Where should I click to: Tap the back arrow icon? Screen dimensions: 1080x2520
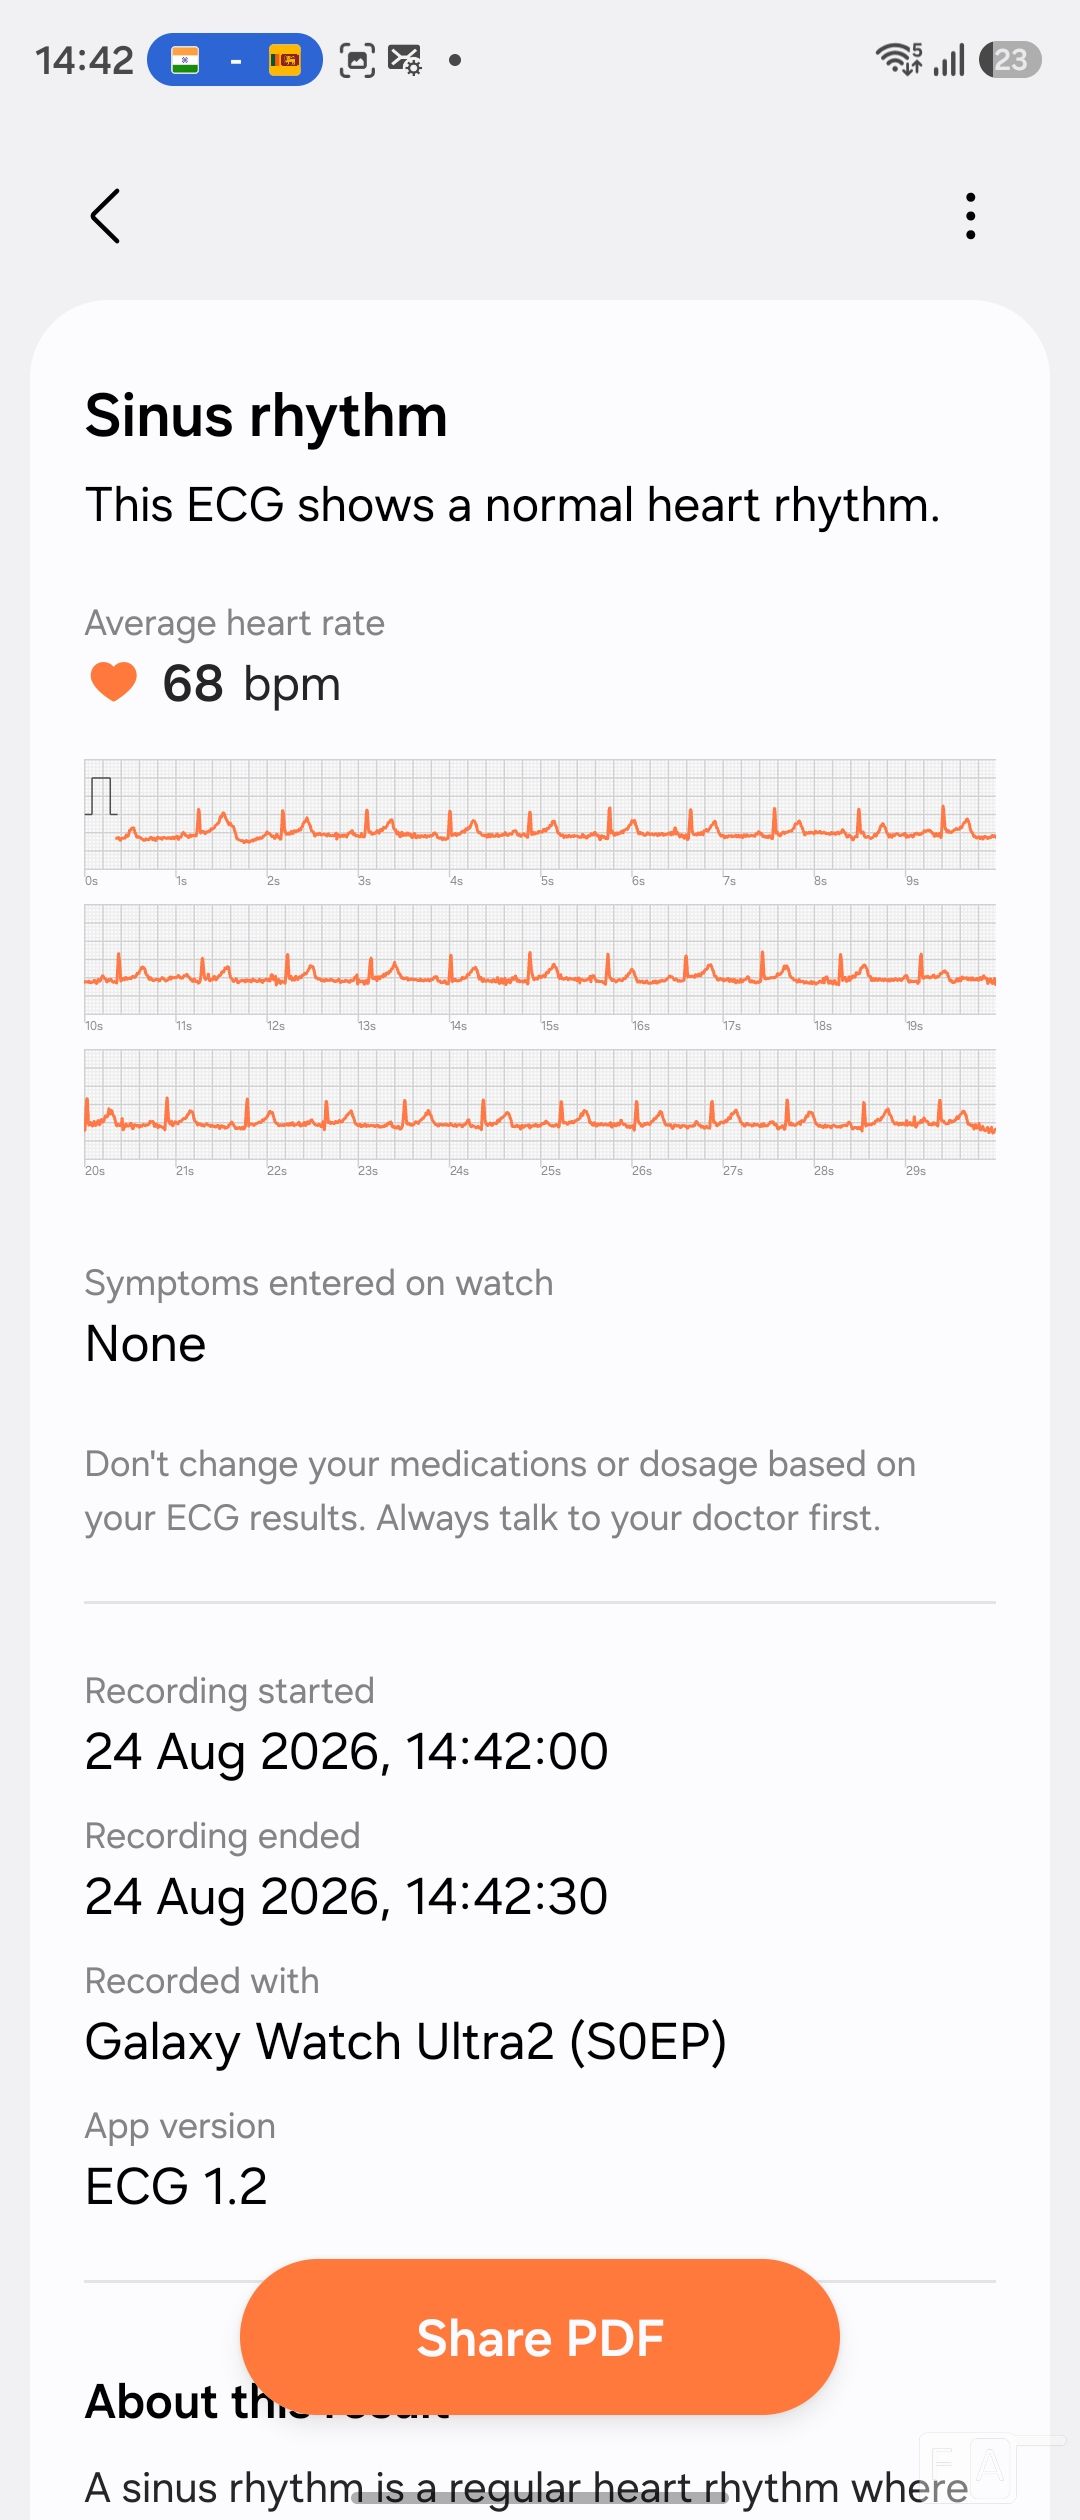[105, 216]
